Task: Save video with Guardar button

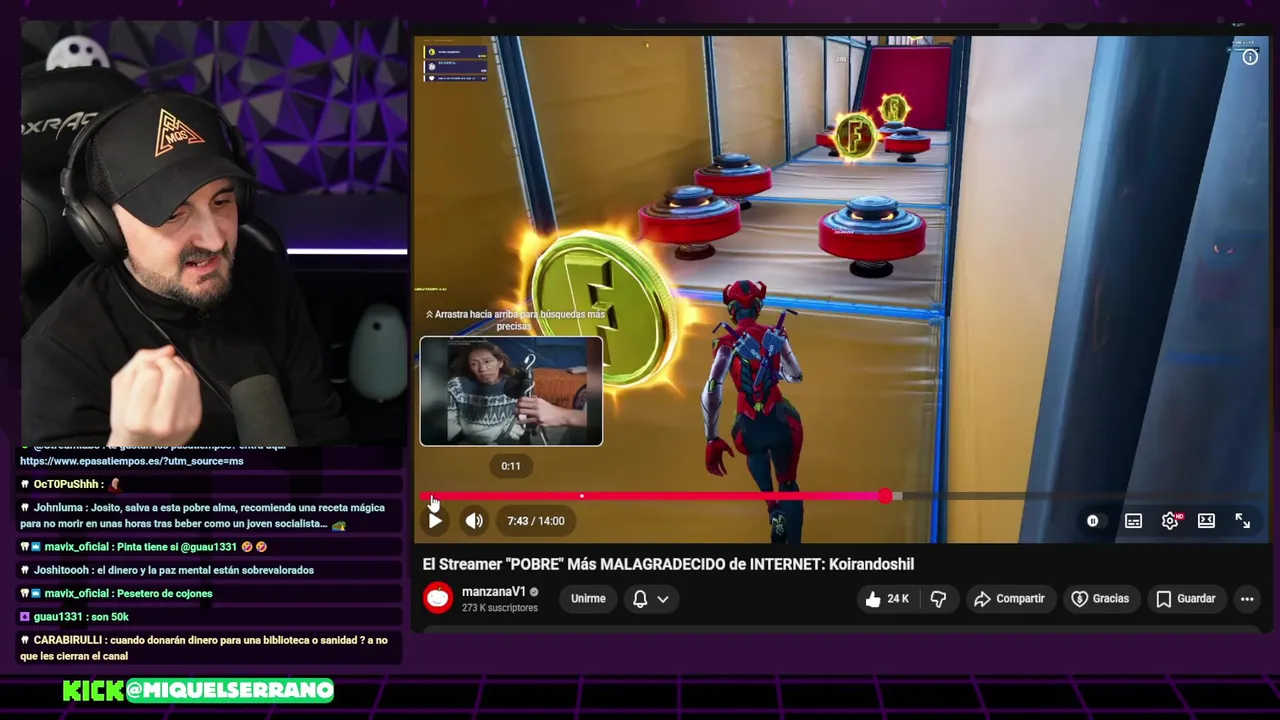Action: [1186, 599]
